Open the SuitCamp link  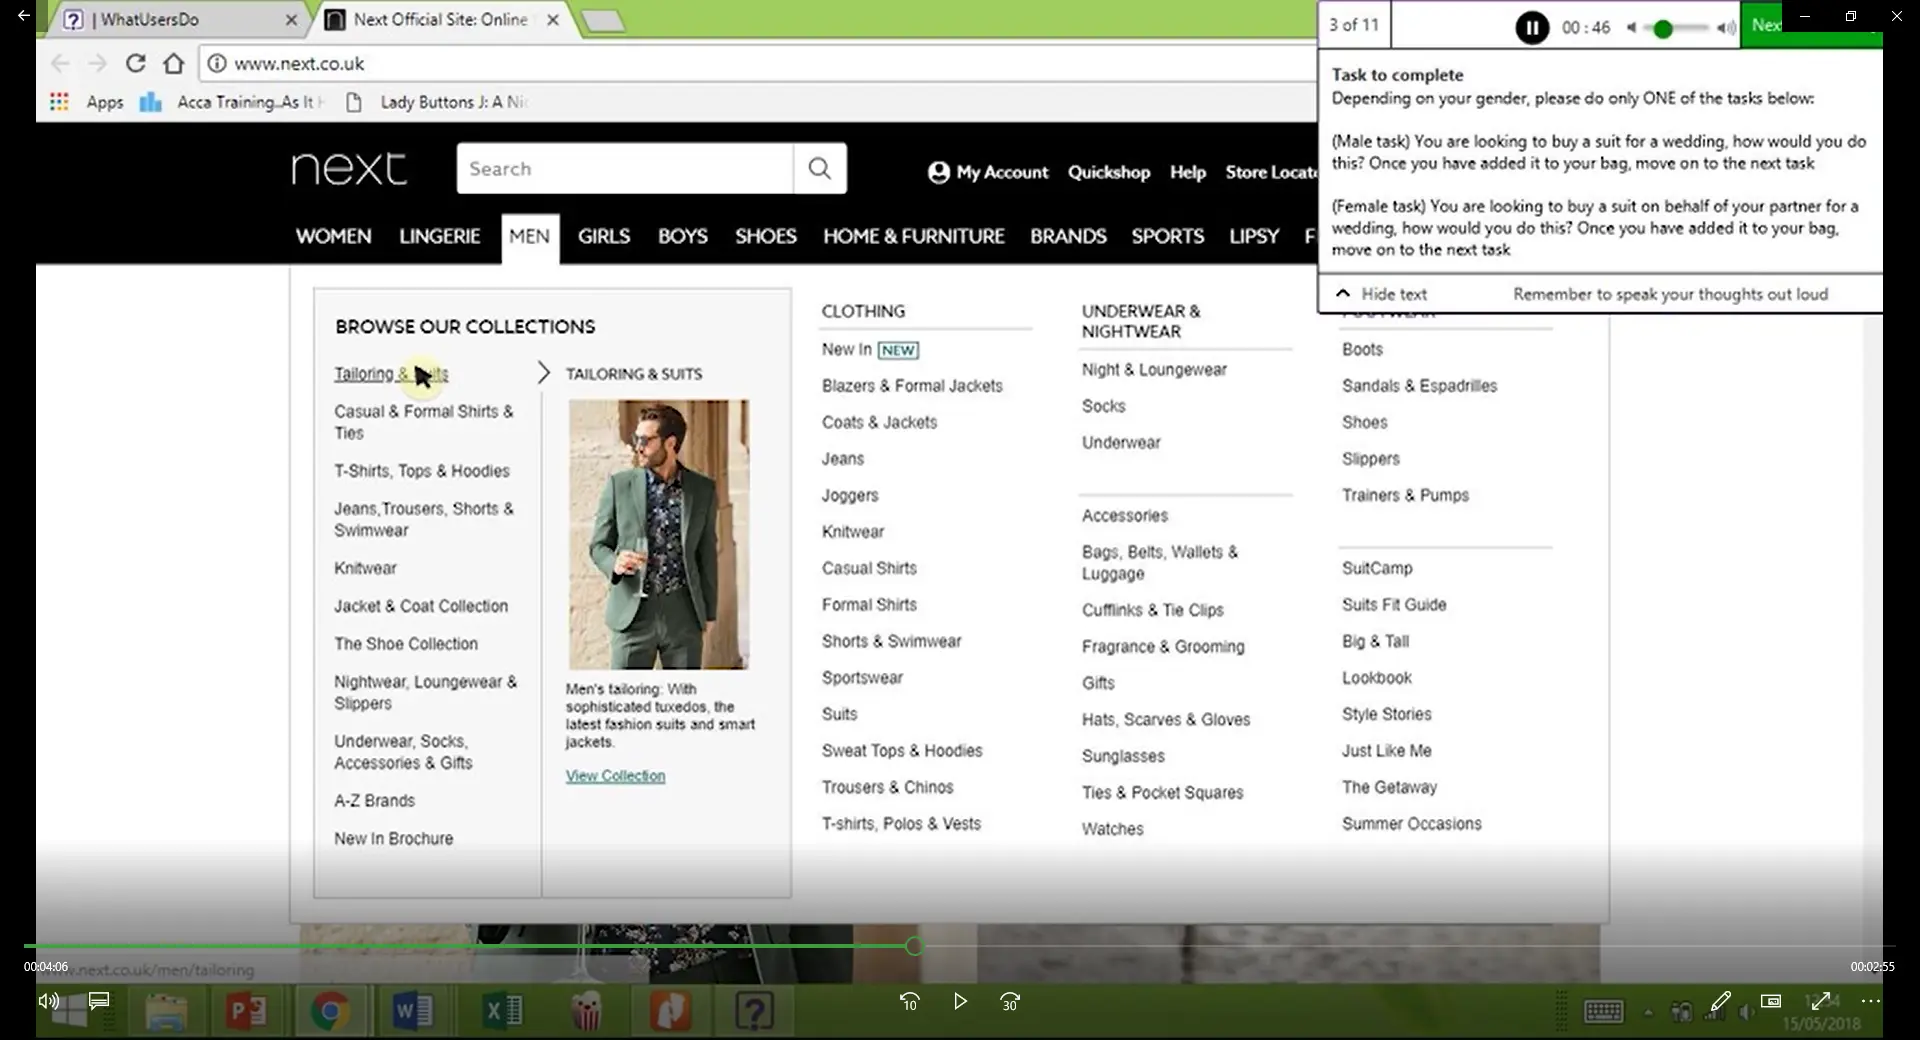(x=1377, y=568)
